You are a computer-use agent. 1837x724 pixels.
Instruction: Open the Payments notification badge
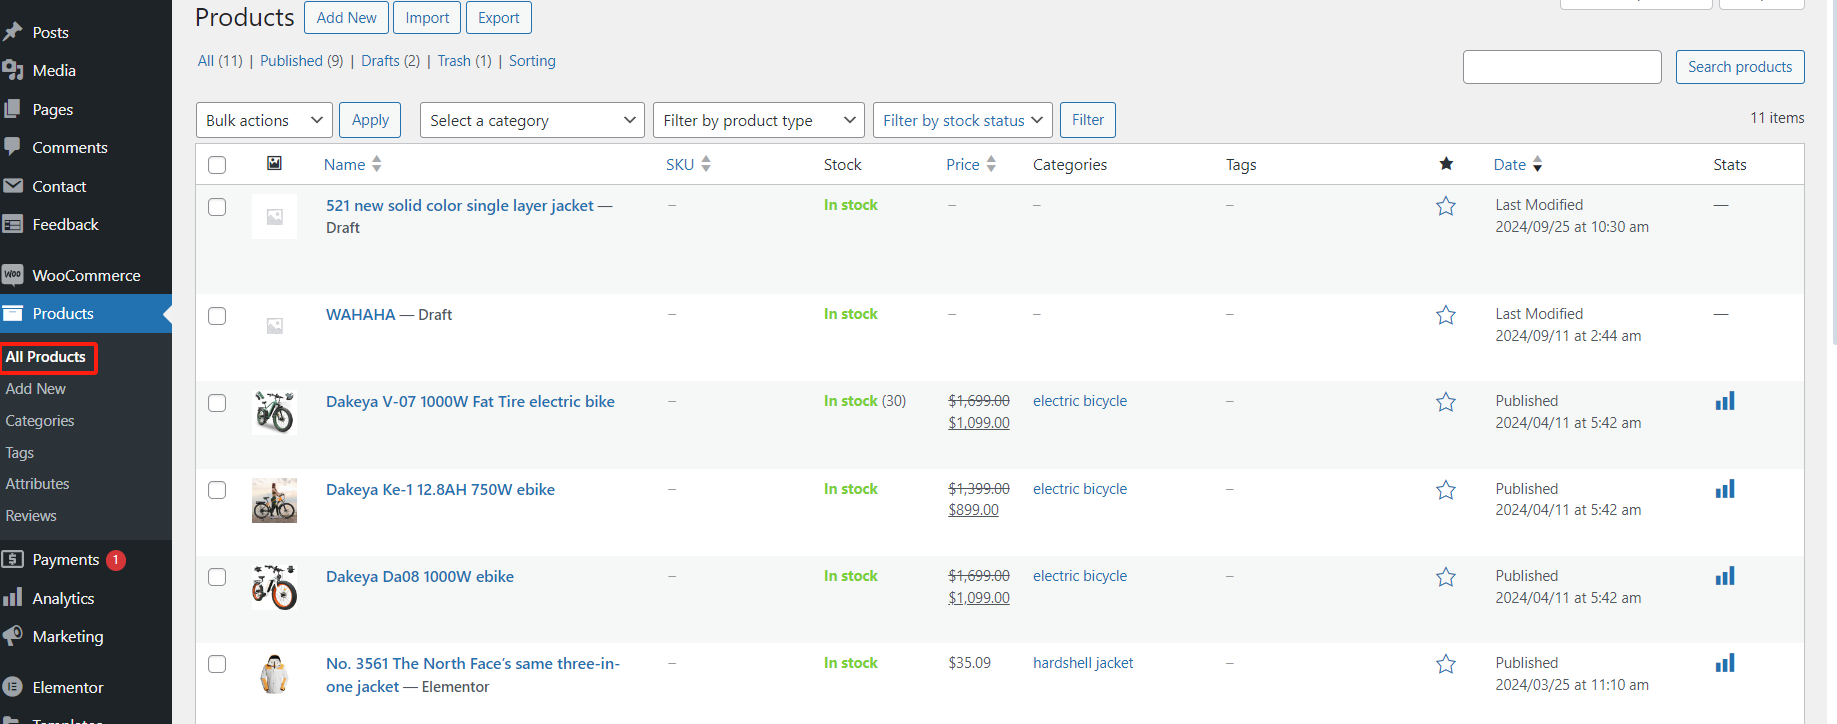click(x=116, y=560)
